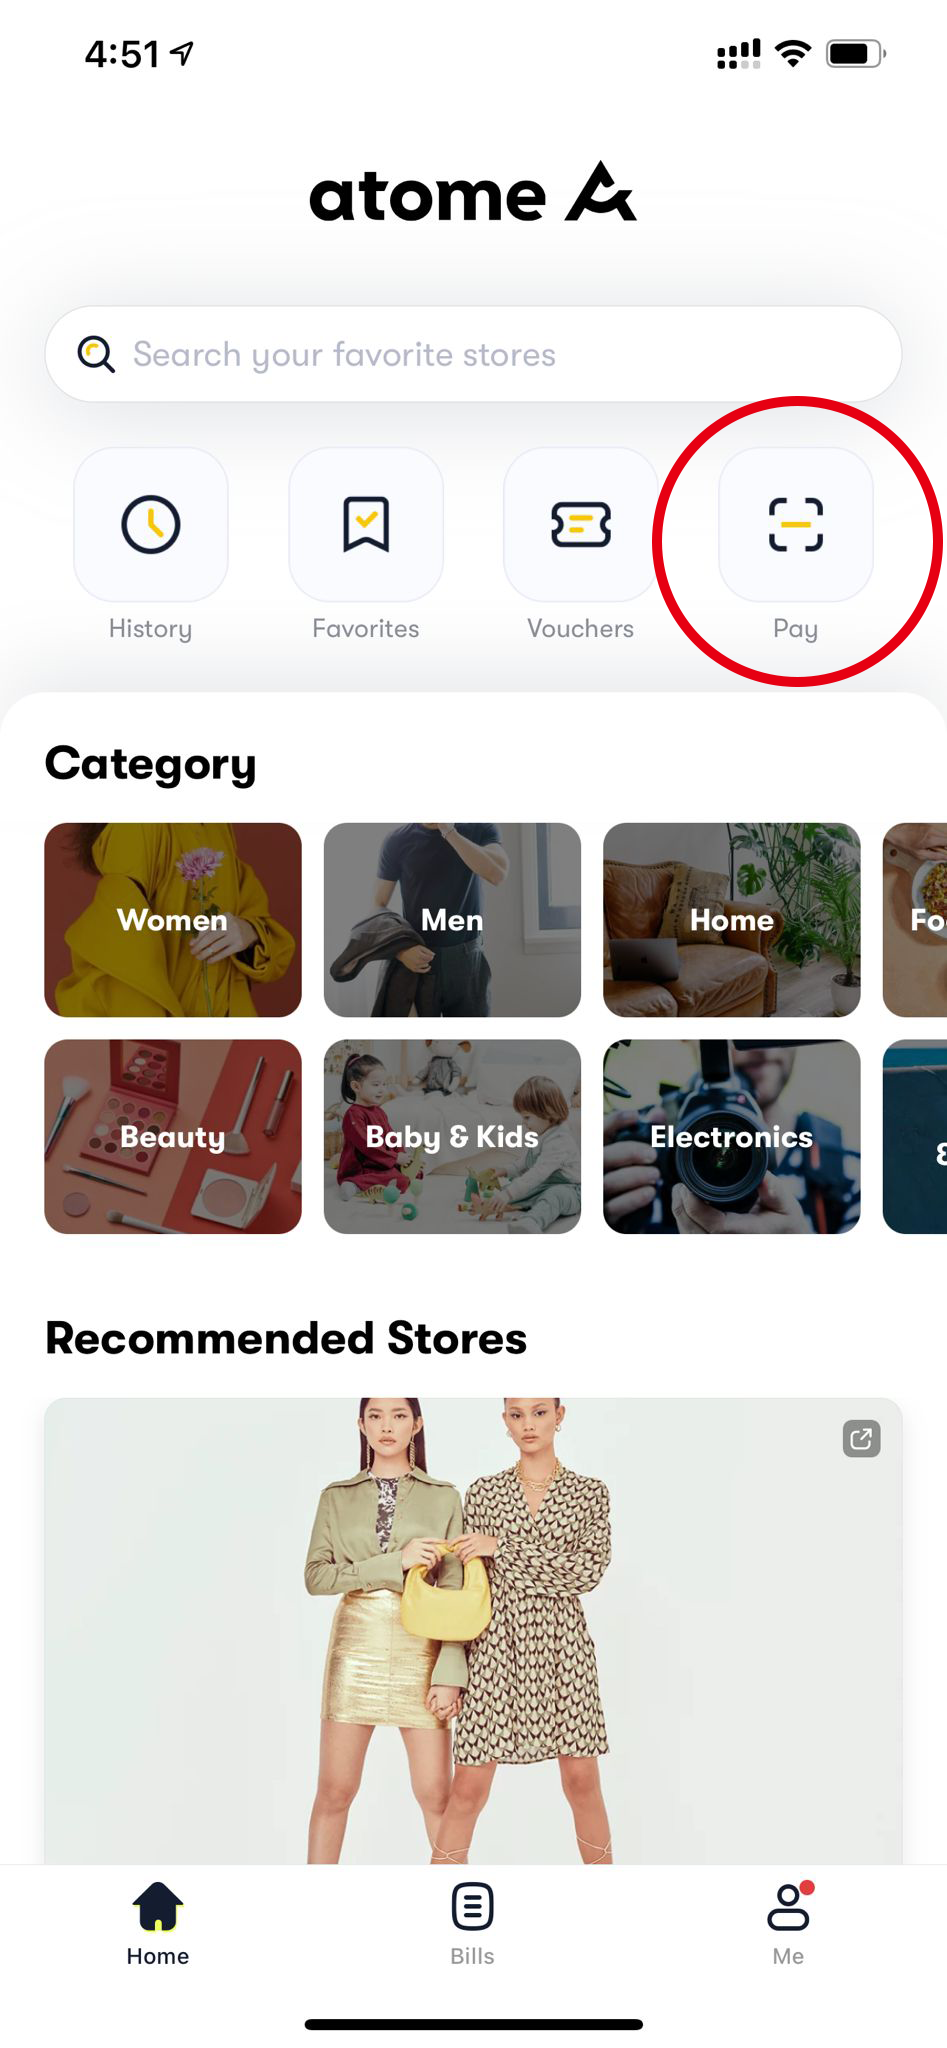Select the Home tab
This screenshot has width=947, height=2048.
(x=158, y=1924)
